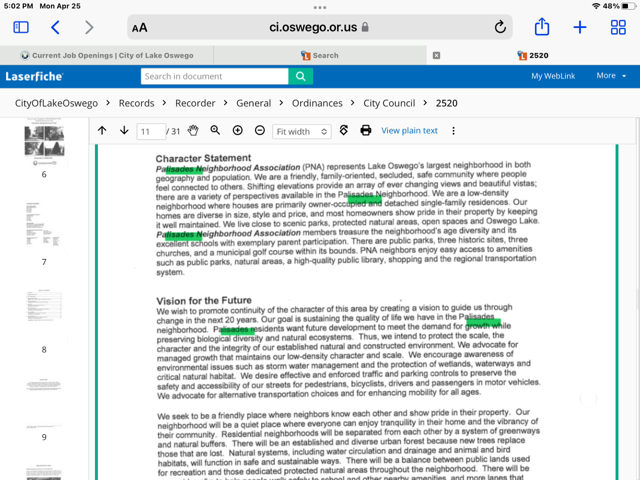This screenshot has width=640, height=480.
Task: Navigate to City Council breadcrumb
Action: click(x=389, y=103)
